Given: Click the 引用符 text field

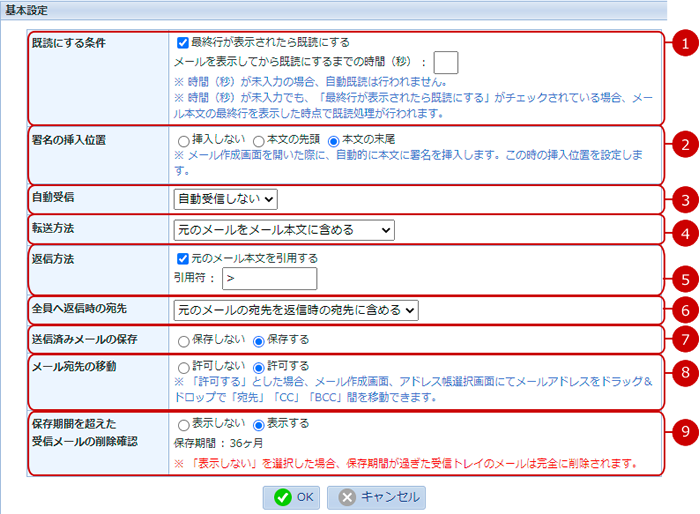Looking at the screenshot, I should (270, 279).
